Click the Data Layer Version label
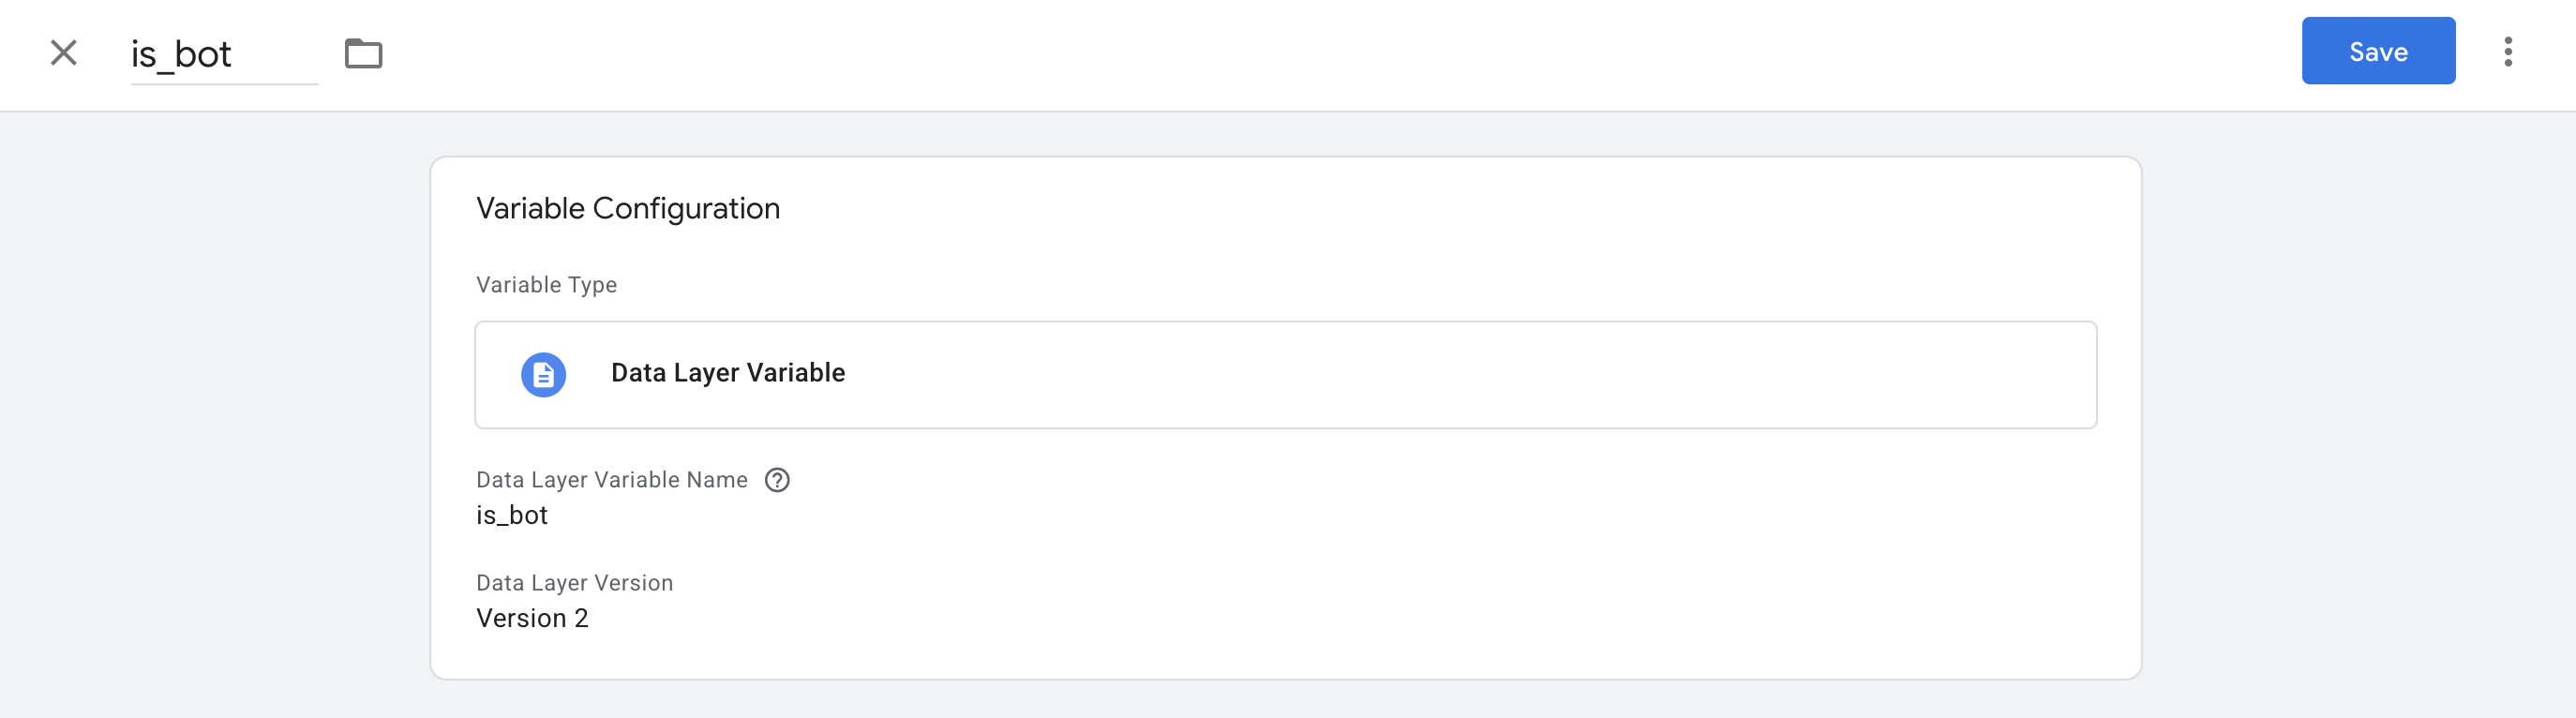The width and height of the screenshot is (2576, 718). (x=574, y=583)
